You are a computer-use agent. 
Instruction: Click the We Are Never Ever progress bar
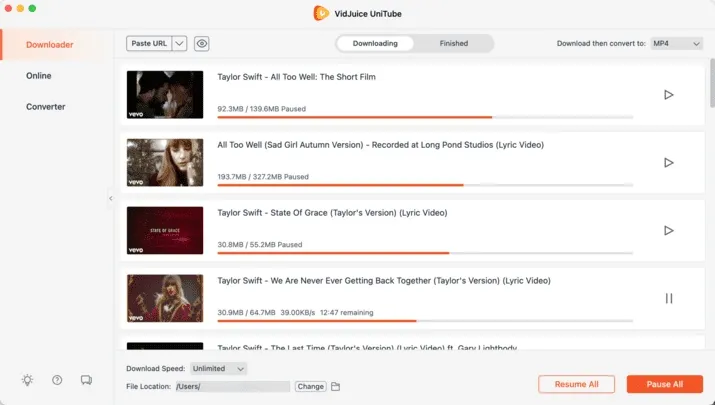click(x=425, y=321)
